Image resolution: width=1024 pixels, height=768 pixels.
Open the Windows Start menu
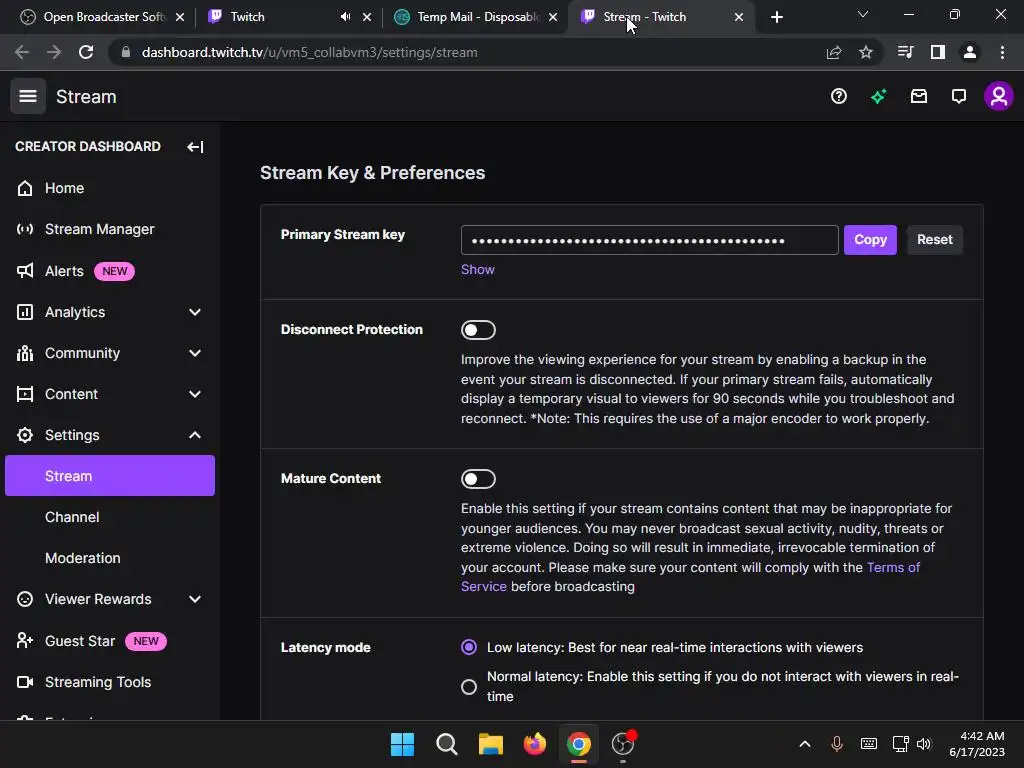coord(402,744)
